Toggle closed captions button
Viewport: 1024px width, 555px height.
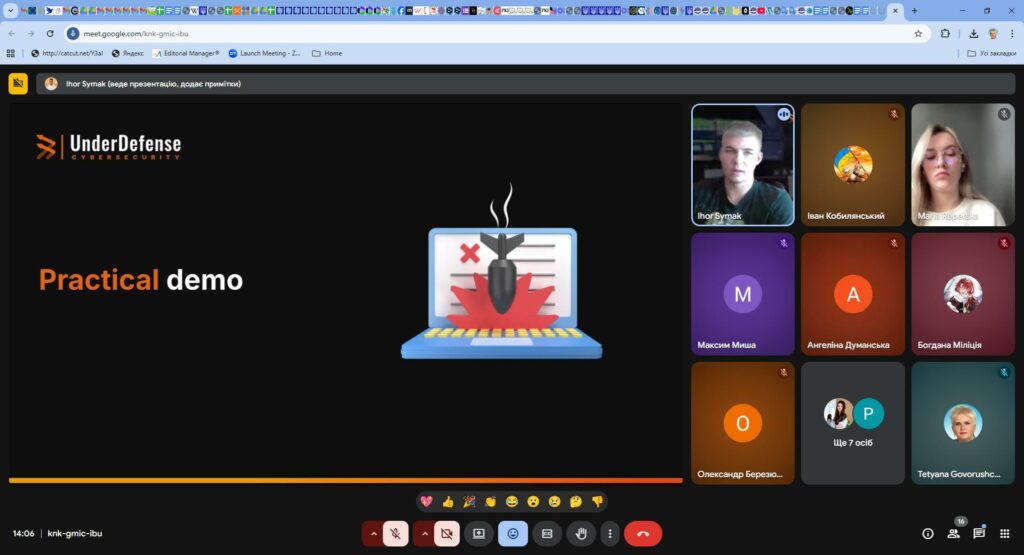click(x=546, y=534)
